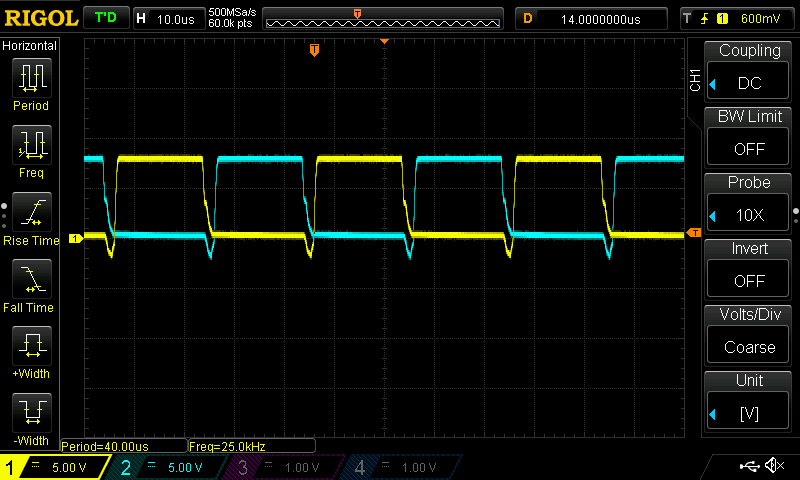Viewport: 800px width, 480px height.
Task: Click the waveform memory overview bar
Action: pyautogui.click(x=383, y=19)
